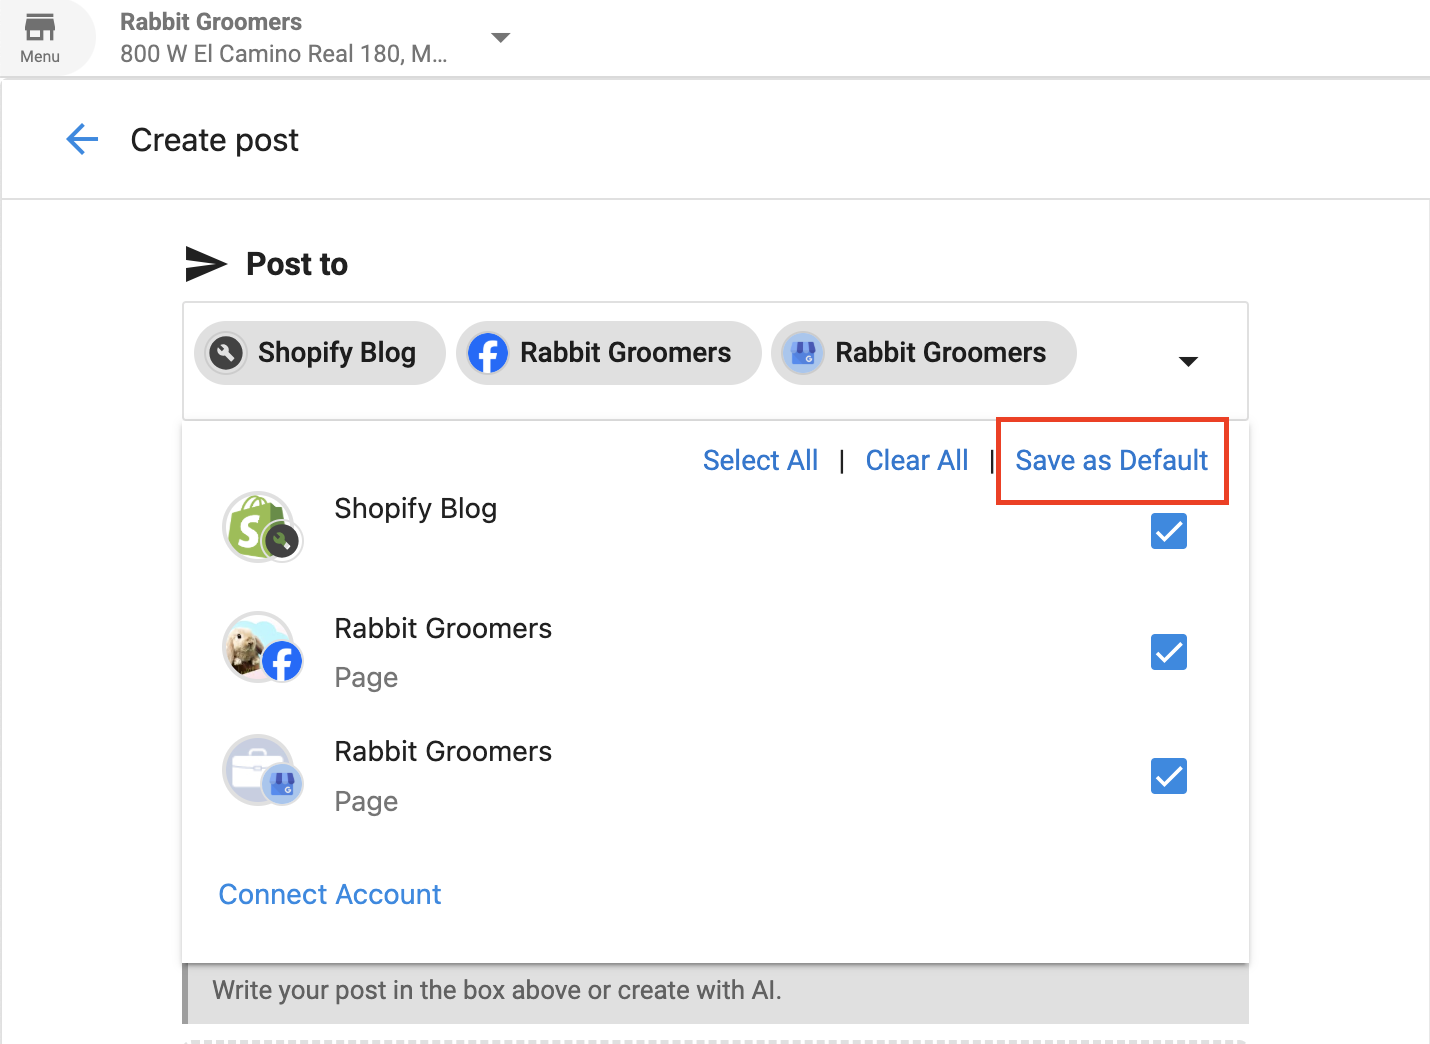Click the Facebook page avatar with rabbit photo

[262, 648]
